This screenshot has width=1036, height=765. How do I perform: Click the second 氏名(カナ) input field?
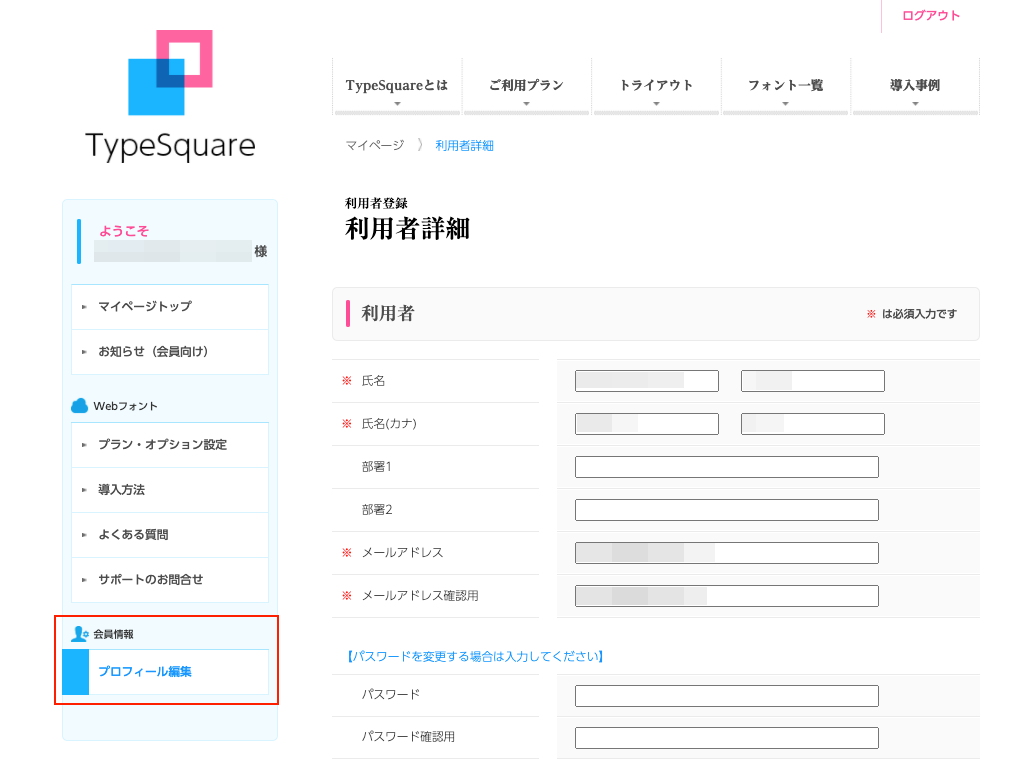click(813, 424)
